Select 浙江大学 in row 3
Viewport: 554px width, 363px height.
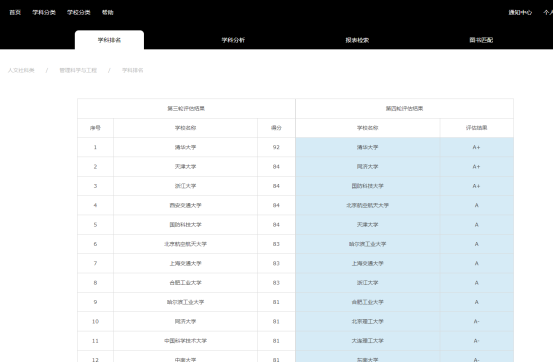click(x=185, y=186)
